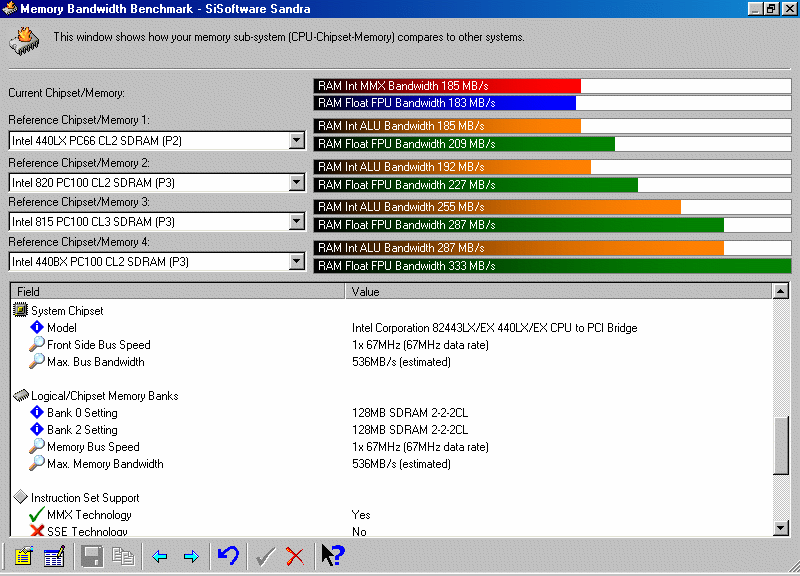Minimize the Memory Bandwidth Benchmark window
This screenshot has width=800, height=576.
pyautogui.click(x=756, y=9)
